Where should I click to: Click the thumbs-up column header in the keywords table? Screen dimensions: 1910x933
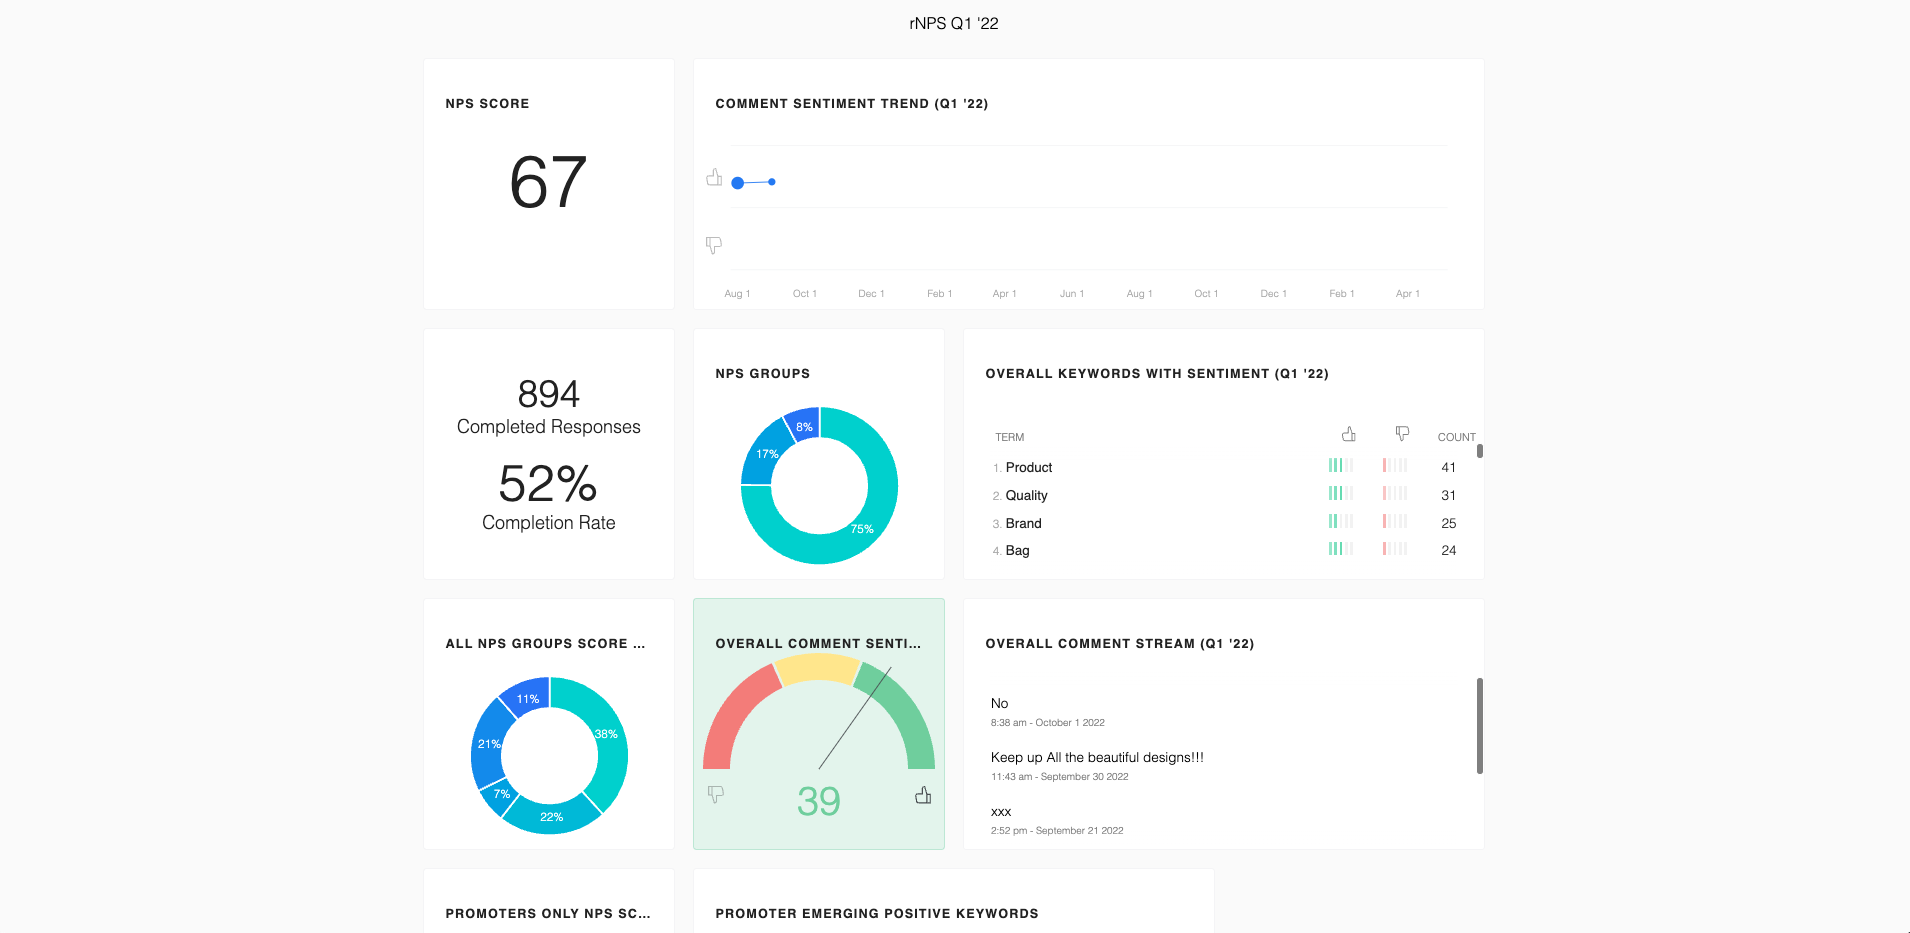click(x=1349, y=434)
